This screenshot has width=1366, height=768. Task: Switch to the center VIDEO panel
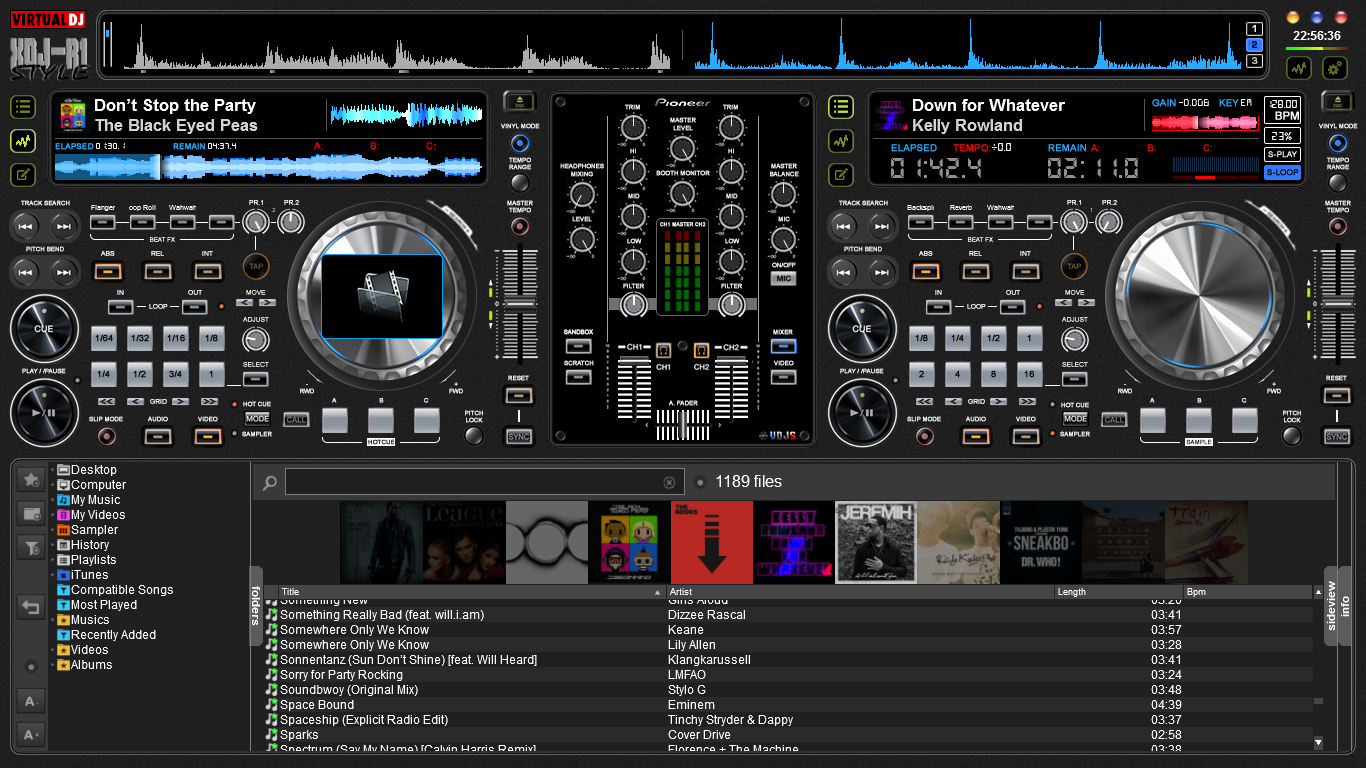point(783,377)
